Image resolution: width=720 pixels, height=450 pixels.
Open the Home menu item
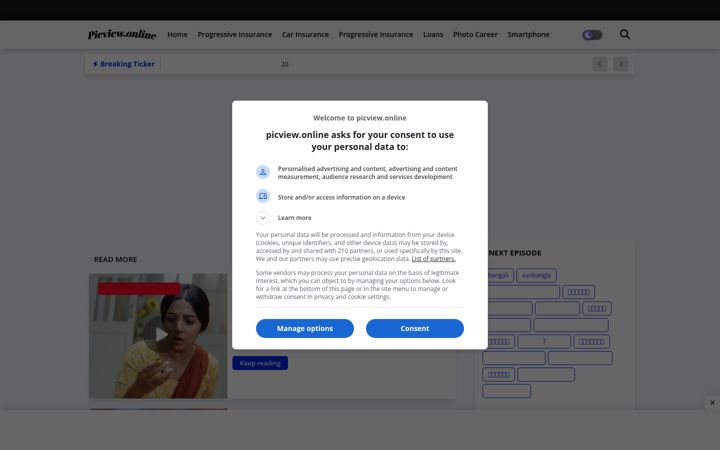click(177, 34)
